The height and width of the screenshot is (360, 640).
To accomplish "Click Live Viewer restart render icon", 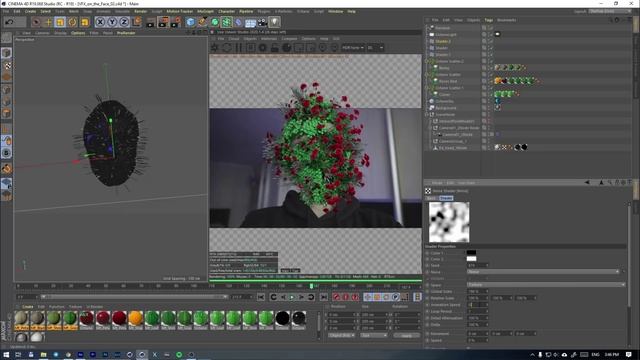I will (227, 48).
